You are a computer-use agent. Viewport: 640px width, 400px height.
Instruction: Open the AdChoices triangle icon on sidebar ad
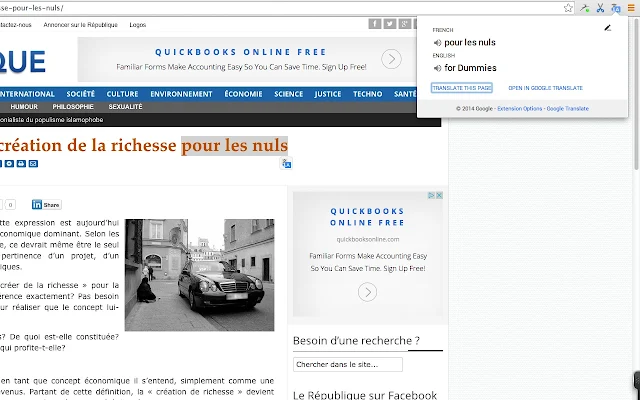click(431, 196)
